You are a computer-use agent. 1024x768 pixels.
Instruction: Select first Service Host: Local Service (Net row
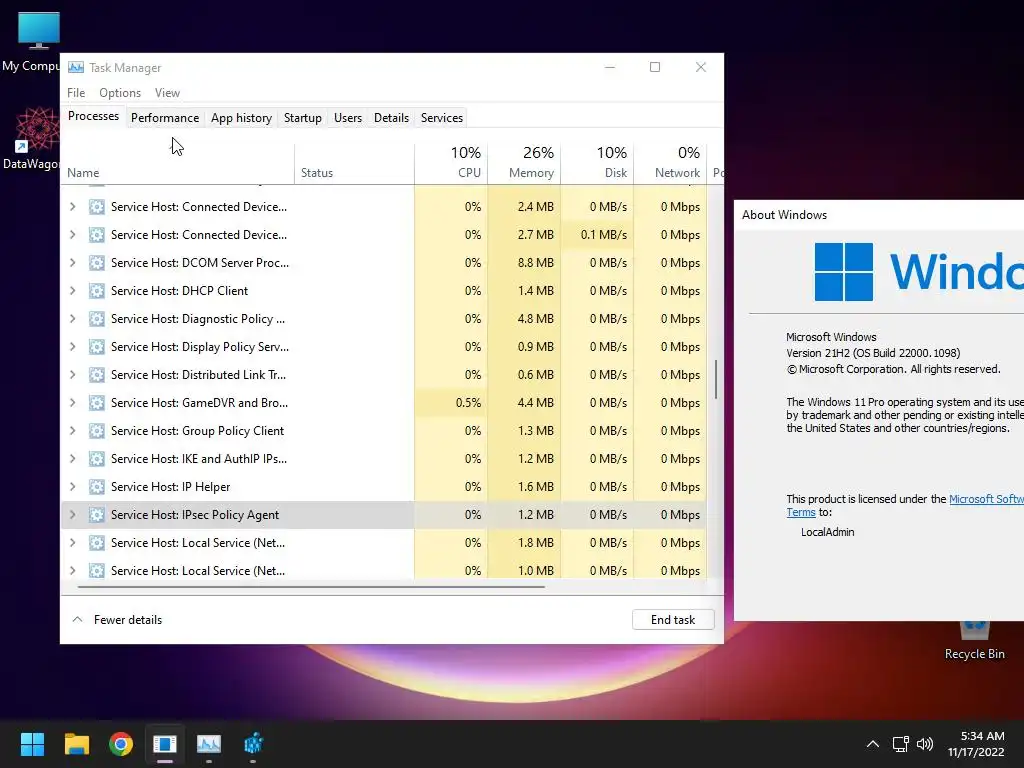pyautogui.click(x=384, y=543)
